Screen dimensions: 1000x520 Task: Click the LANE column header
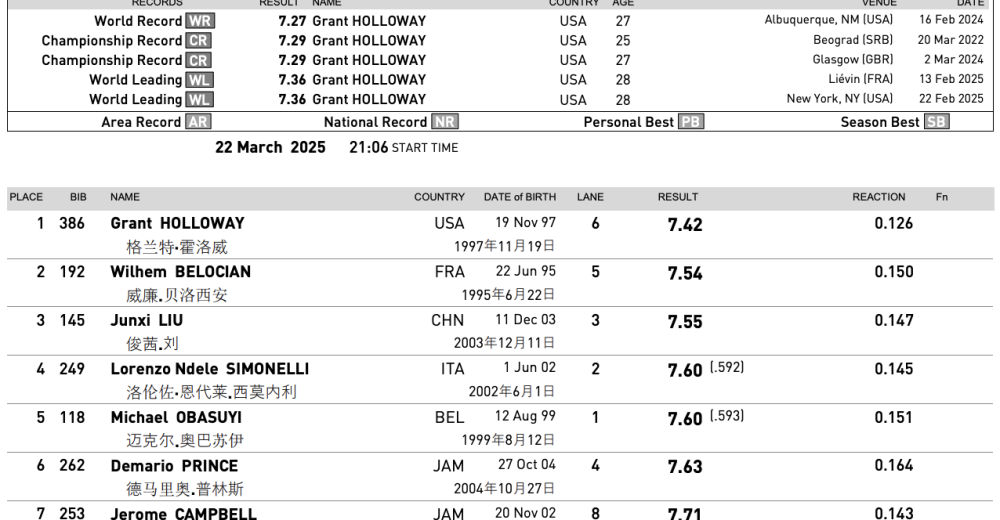tap(590, 197)
